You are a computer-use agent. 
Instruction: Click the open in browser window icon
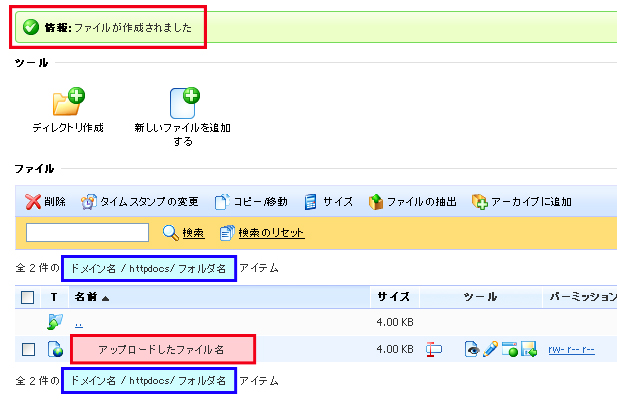pyautogui.click(x=510, y=349)
